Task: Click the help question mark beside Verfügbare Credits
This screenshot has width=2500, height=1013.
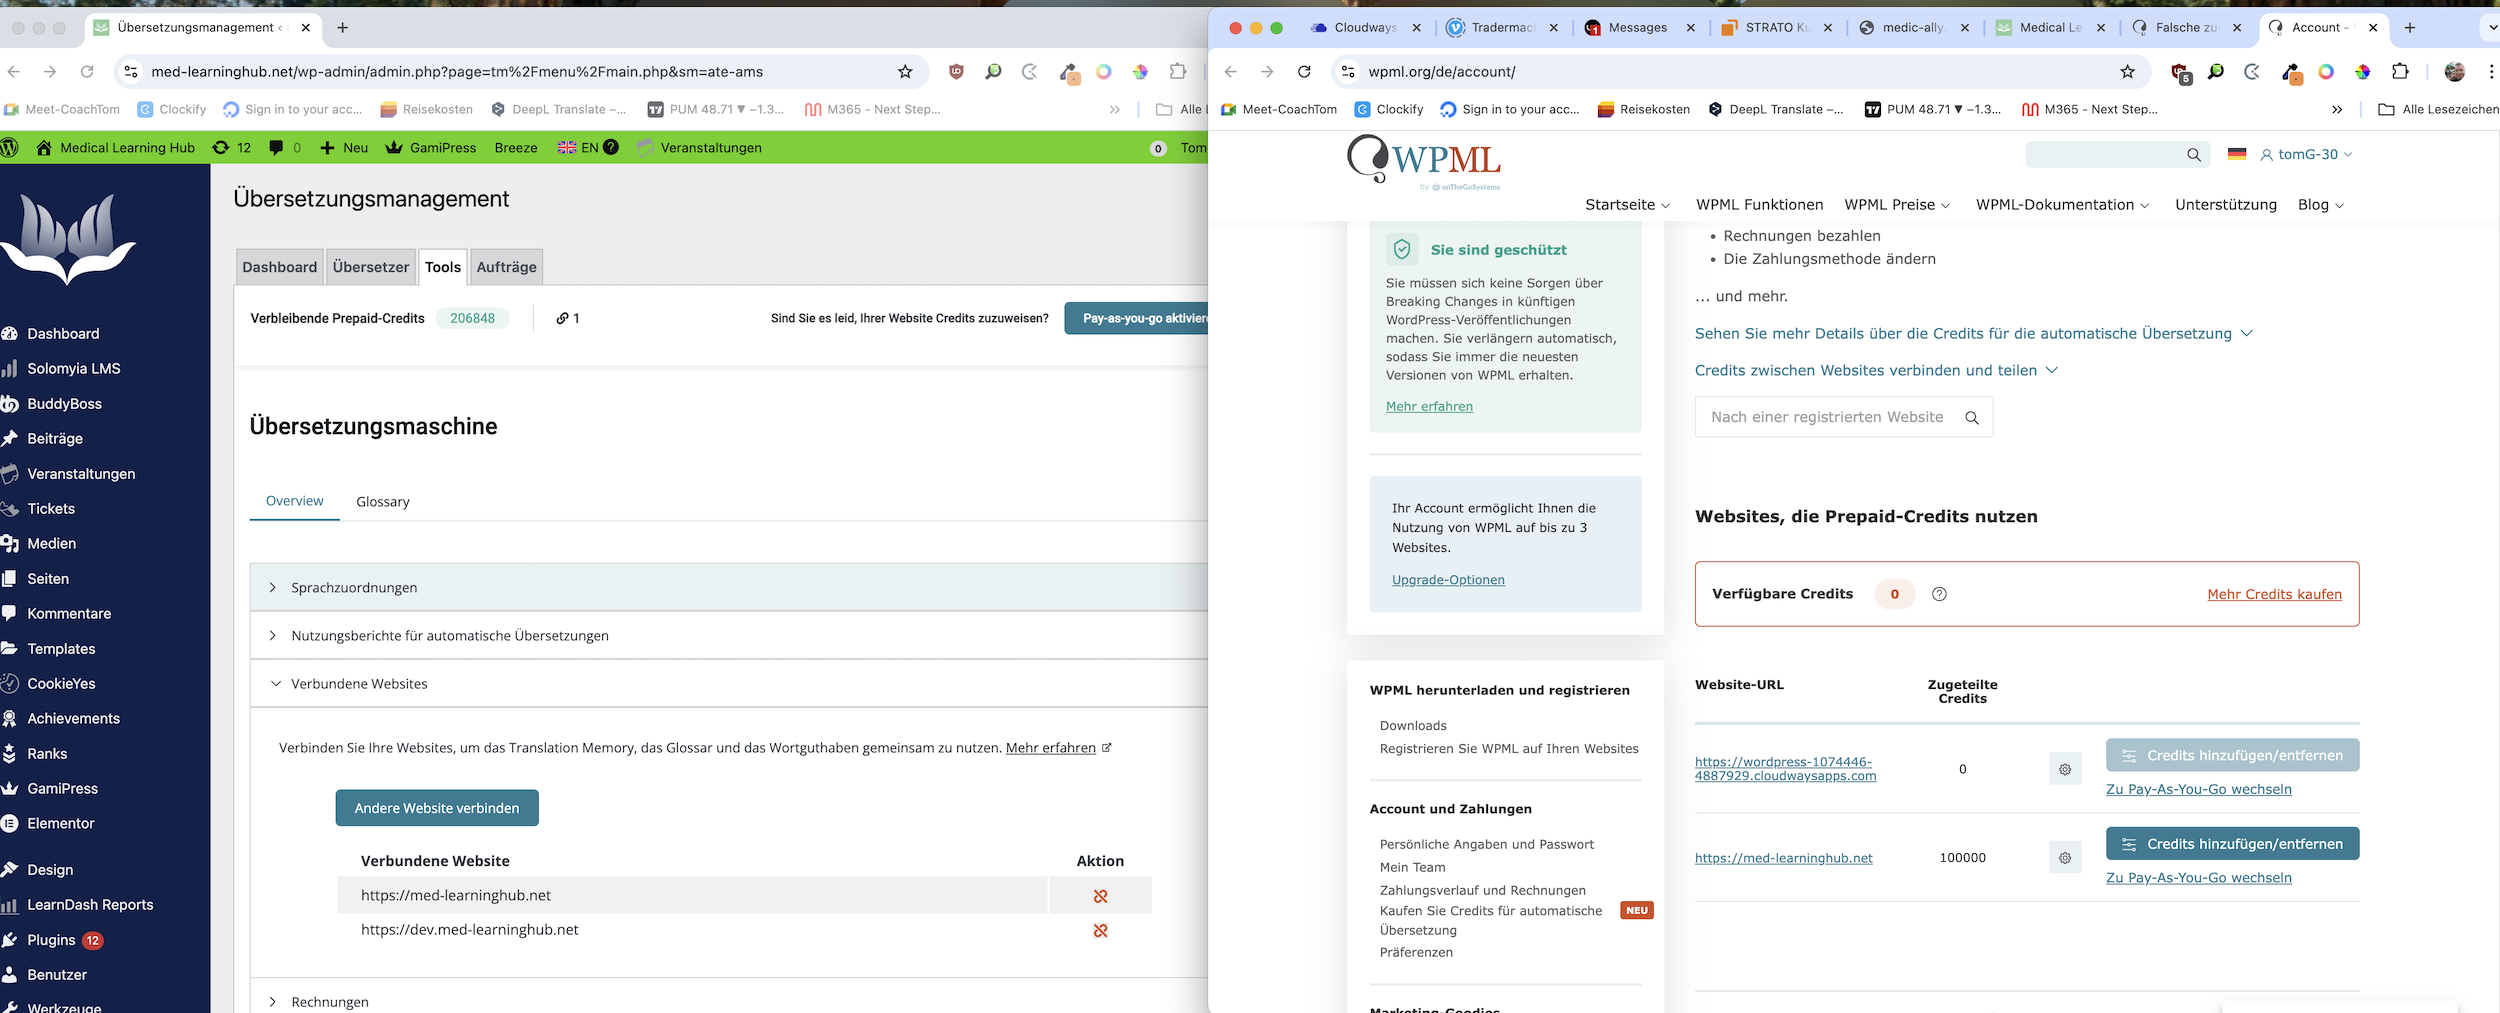Action: click(x=1939, y=594)
